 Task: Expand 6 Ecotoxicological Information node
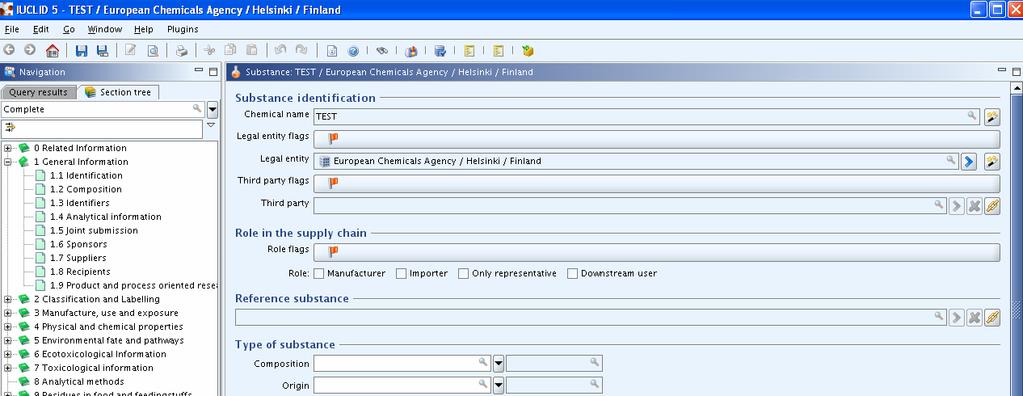(8, 354)
